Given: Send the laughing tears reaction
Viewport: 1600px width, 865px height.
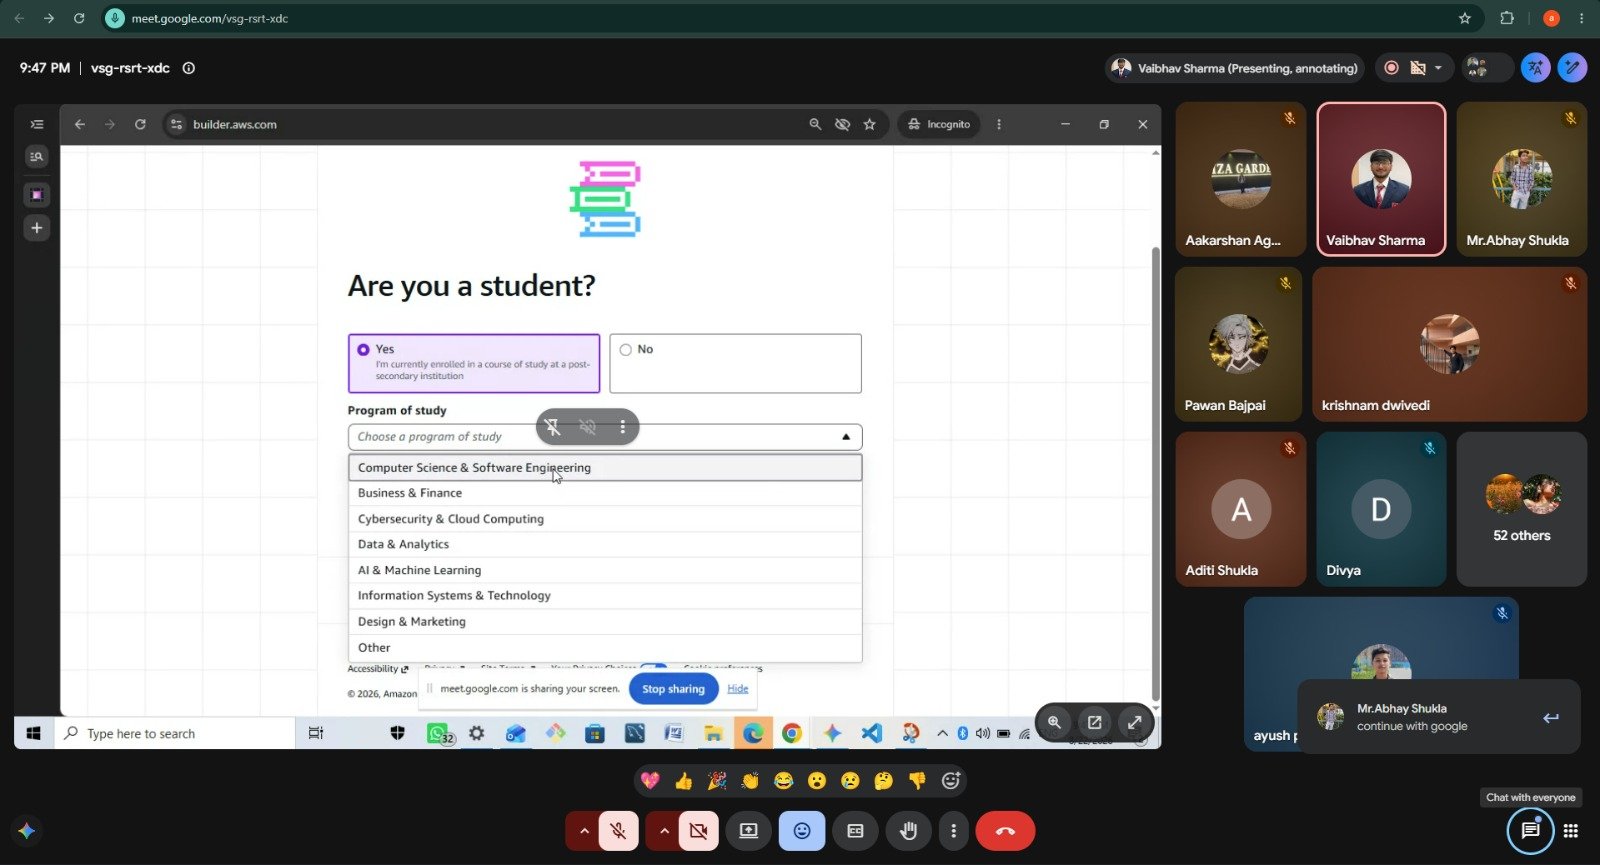Looking at the screenshot, I should [x=784, y=781].
